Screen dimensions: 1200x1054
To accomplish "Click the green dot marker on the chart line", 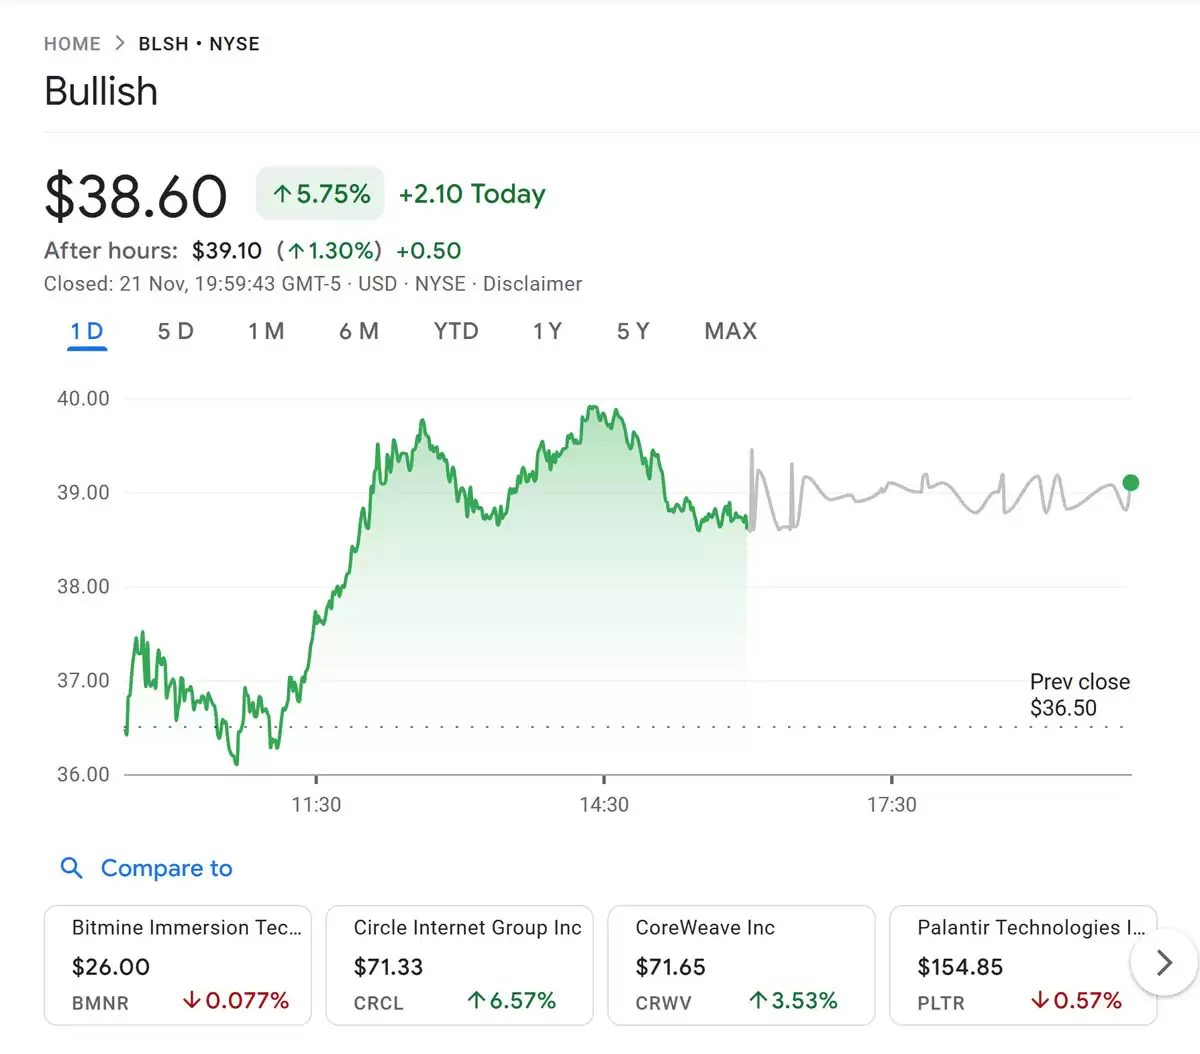I will (x=1131, y=483).
